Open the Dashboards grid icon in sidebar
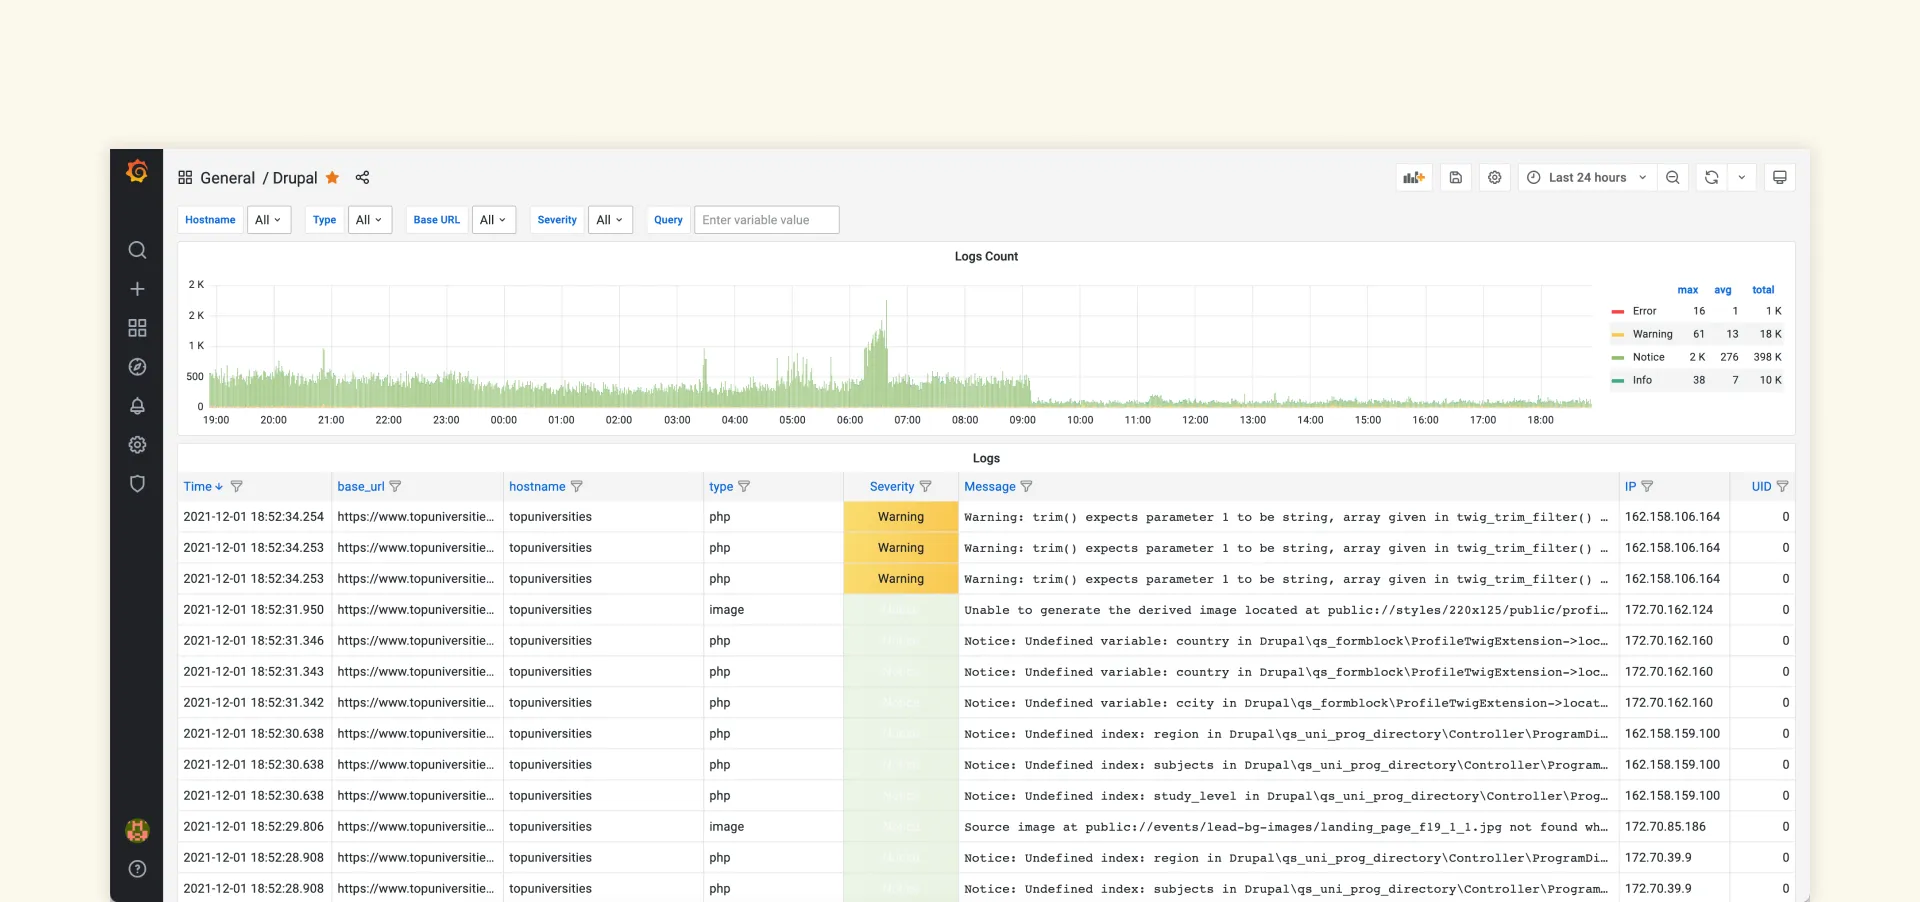The height and width of the screenshot is (902, 1920). tap(137, 328)
